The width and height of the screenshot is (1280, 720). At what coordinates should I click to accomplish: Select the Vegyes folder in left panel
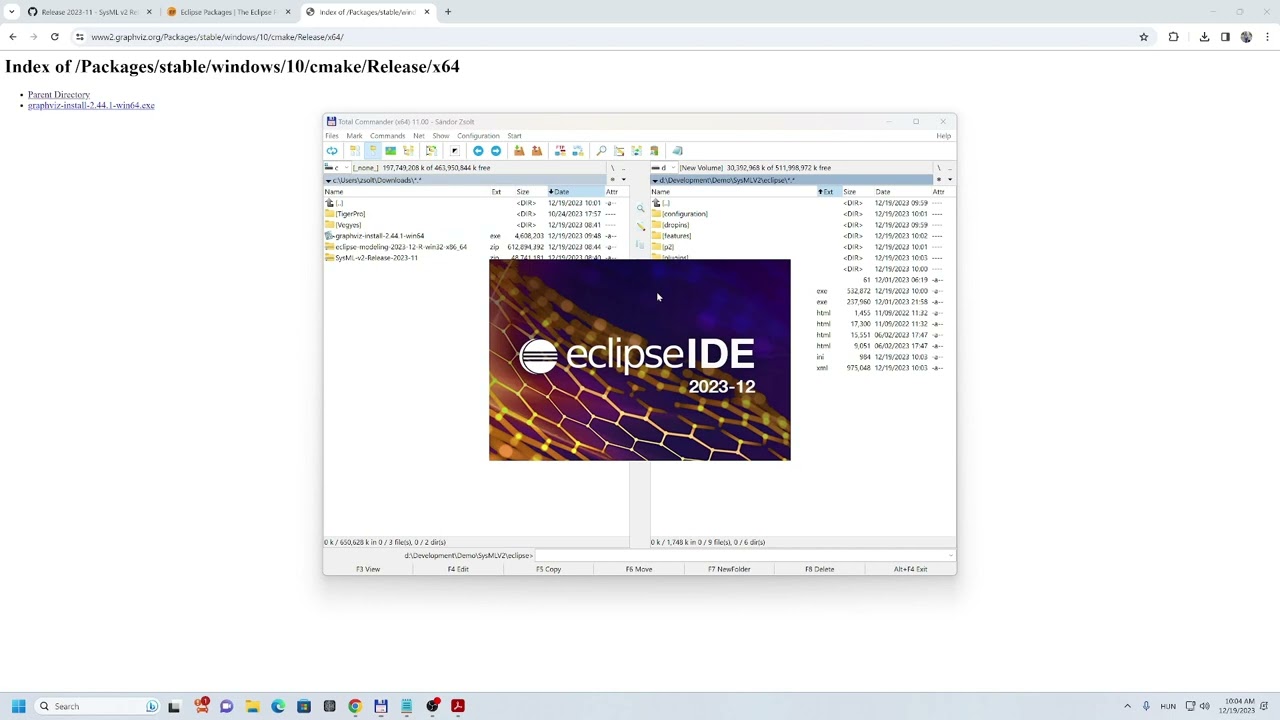(343, 225)
